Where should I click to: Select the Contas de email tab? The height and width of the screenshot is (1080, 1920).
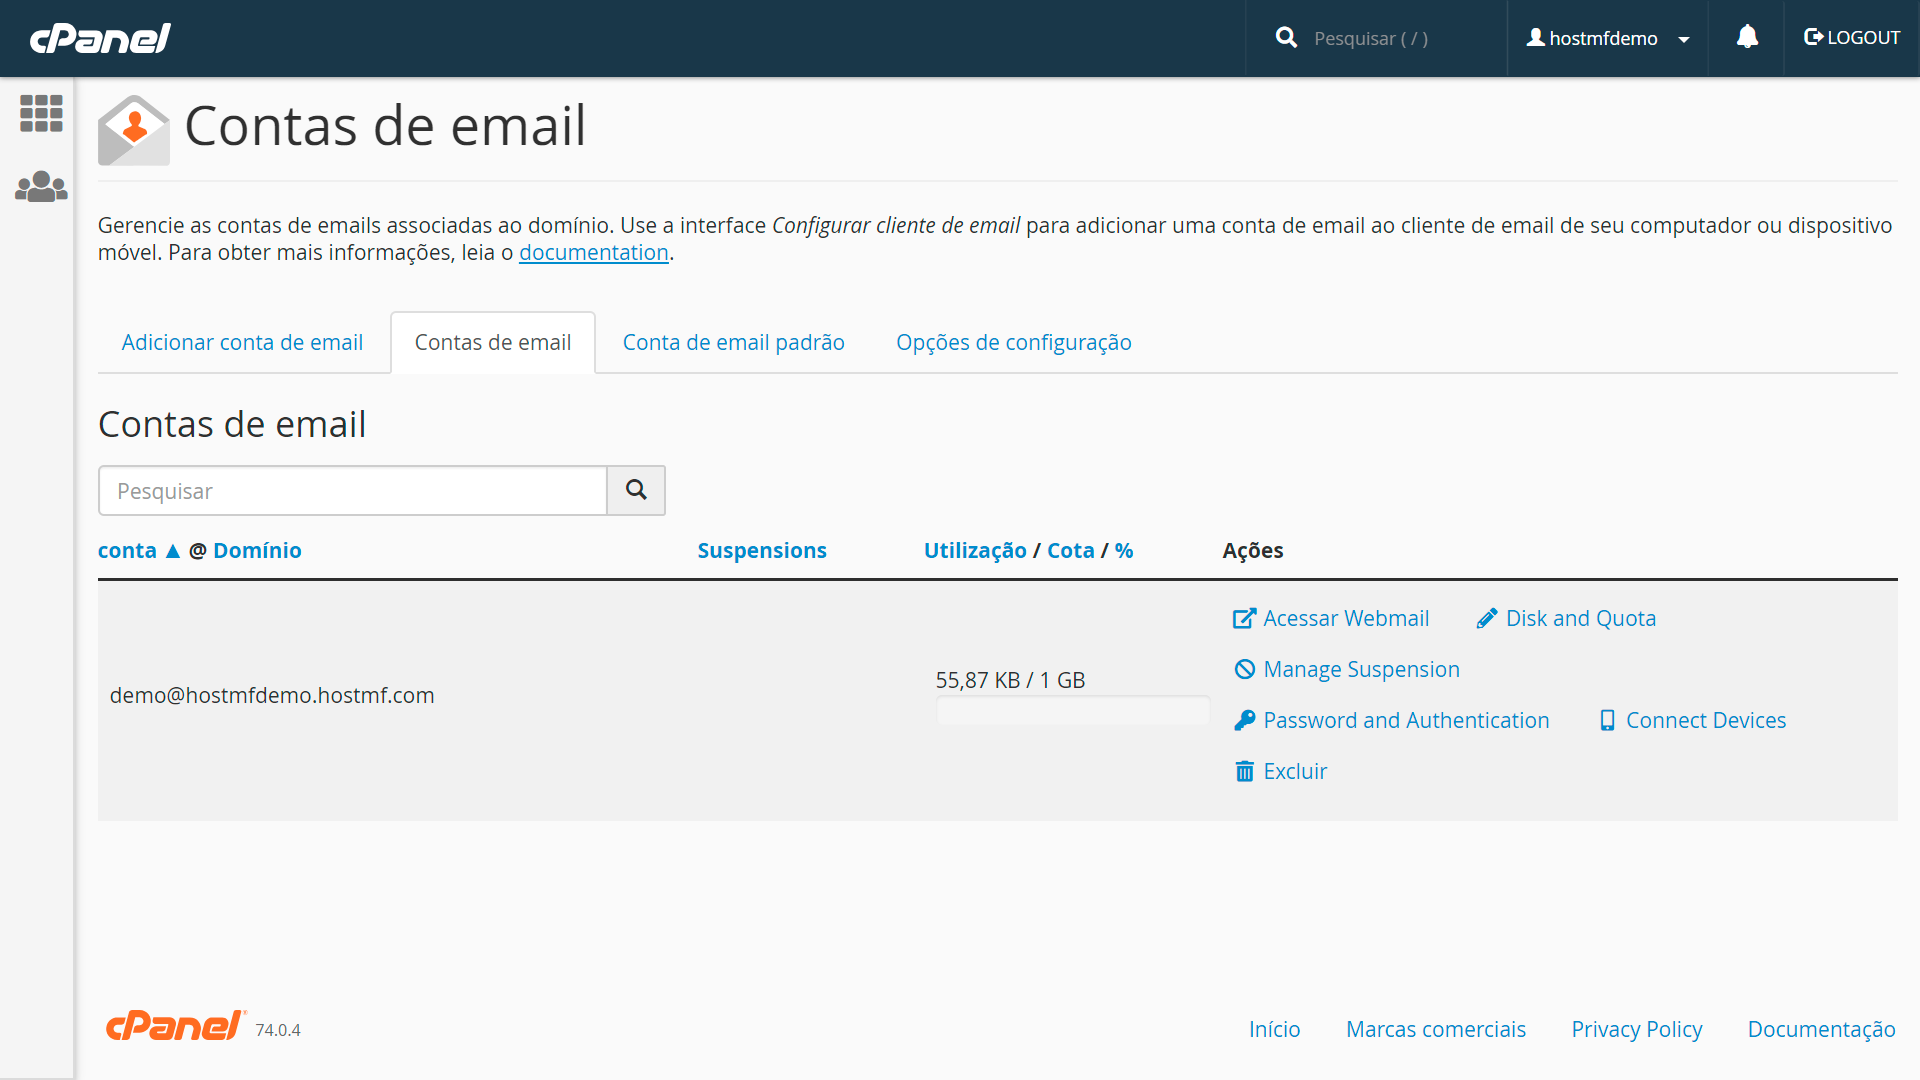[x=493, y=342]
